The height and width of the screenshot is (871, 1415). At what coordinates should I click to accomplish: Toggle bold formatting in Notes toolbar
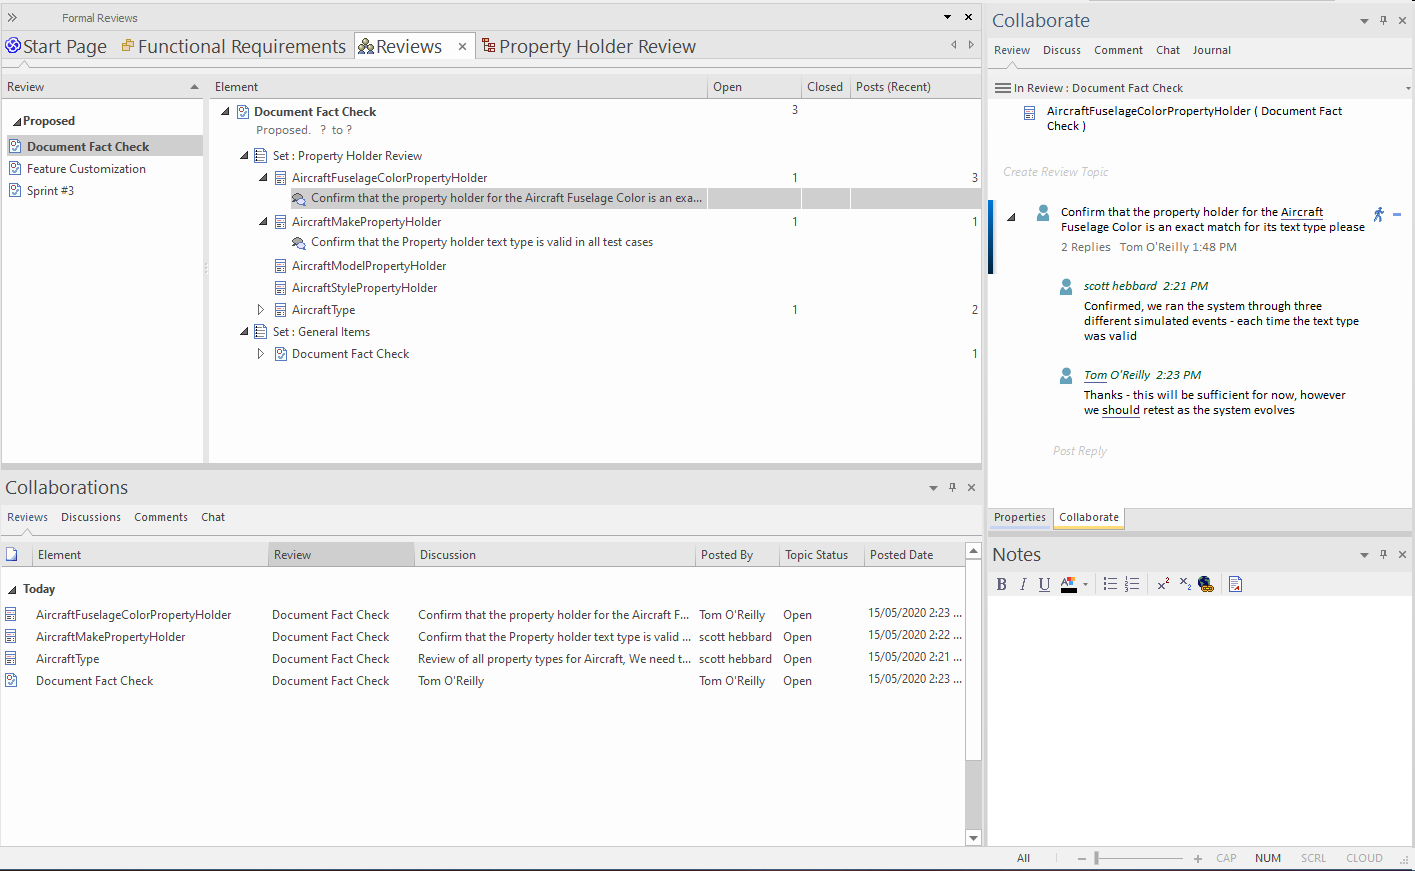(1001, 585)
